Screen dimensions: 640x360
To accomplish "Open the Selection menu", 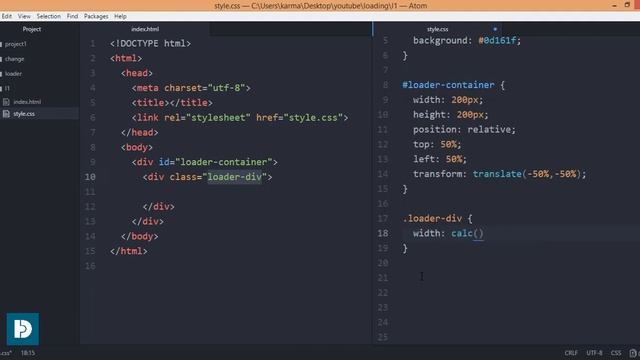I will coord(49,16).
